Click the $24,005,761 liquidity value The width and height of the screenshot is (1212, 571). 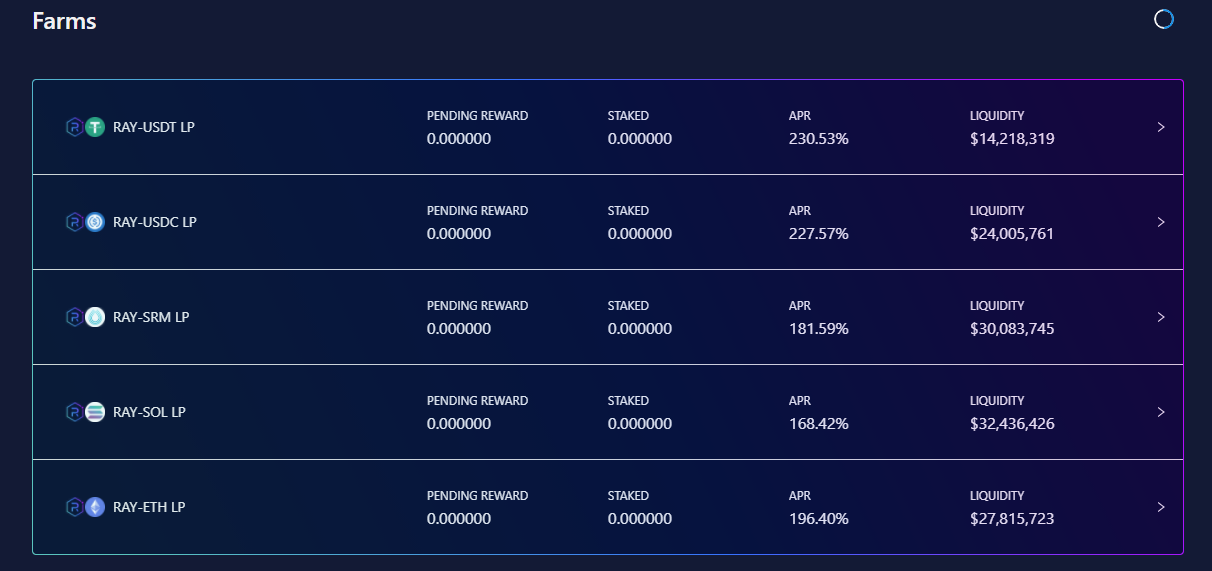[1011, 234]
